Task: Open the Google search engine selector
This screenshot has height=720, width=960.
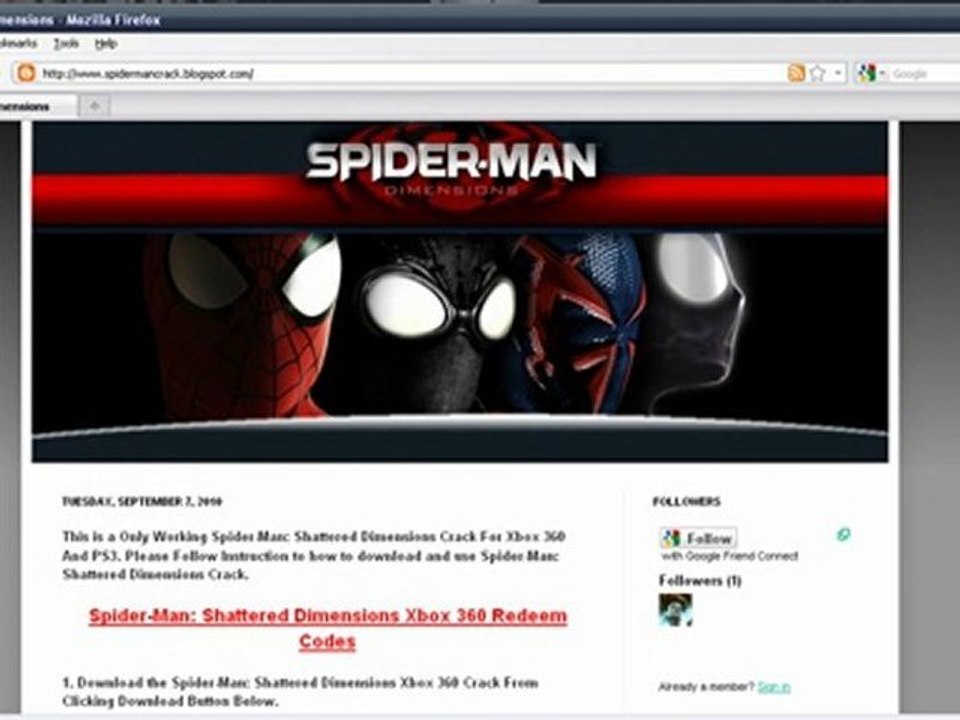Action: tap(871, 73)
